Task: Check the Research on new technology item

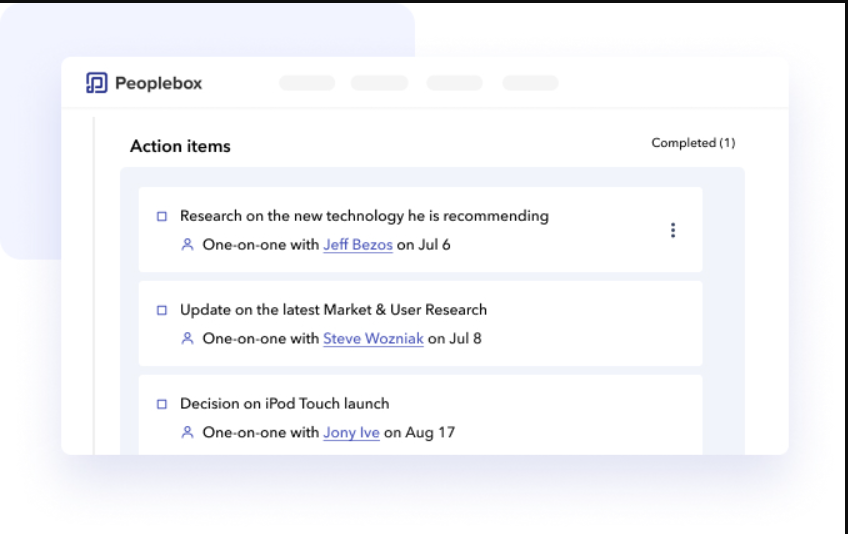Action: [x=162, y=216]
